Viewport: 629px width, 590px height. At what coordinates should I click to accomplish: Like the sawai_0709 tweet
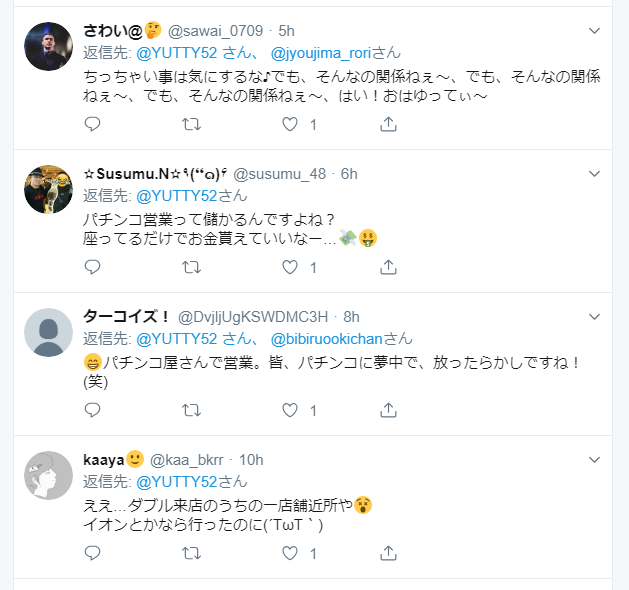(x=291, y=124)
